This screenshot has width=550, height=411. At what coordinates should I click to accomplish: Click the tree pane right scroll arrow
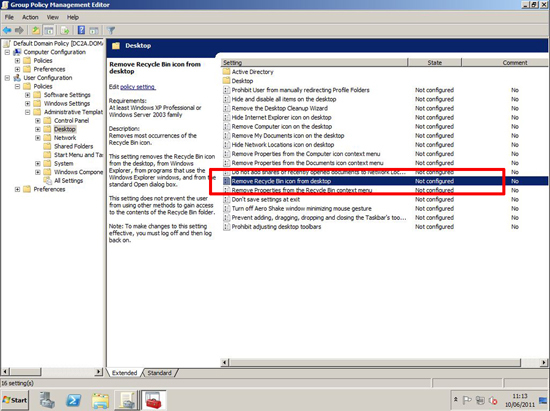coord(99,371)
